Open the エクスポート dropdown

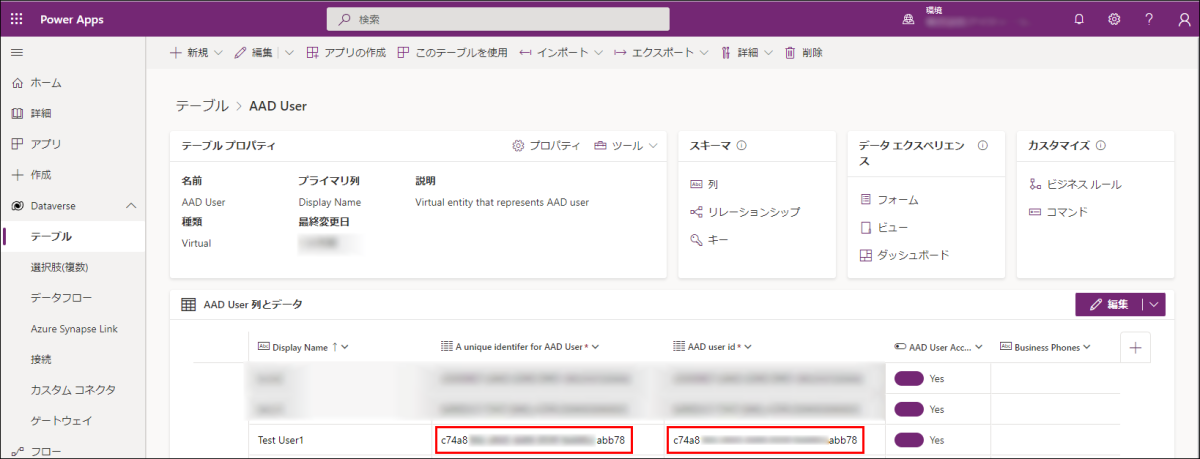point(661,52)
